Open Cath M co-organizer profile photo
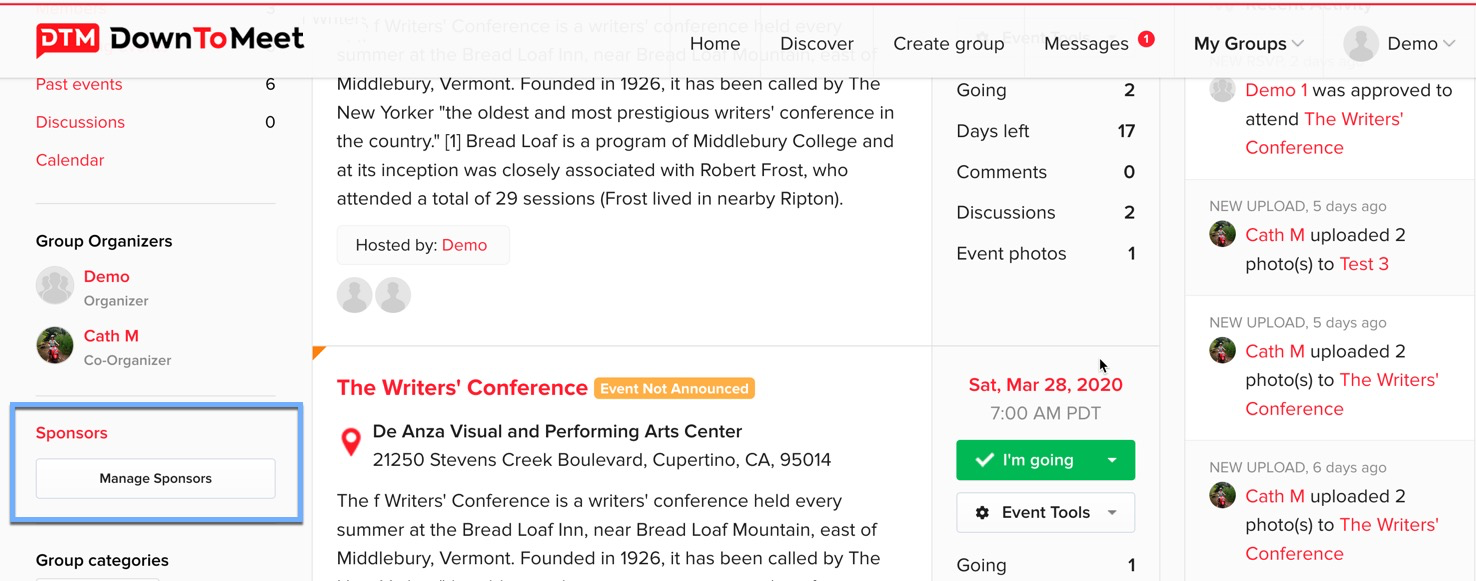The image size is (1476, 581). pos(55,346)
